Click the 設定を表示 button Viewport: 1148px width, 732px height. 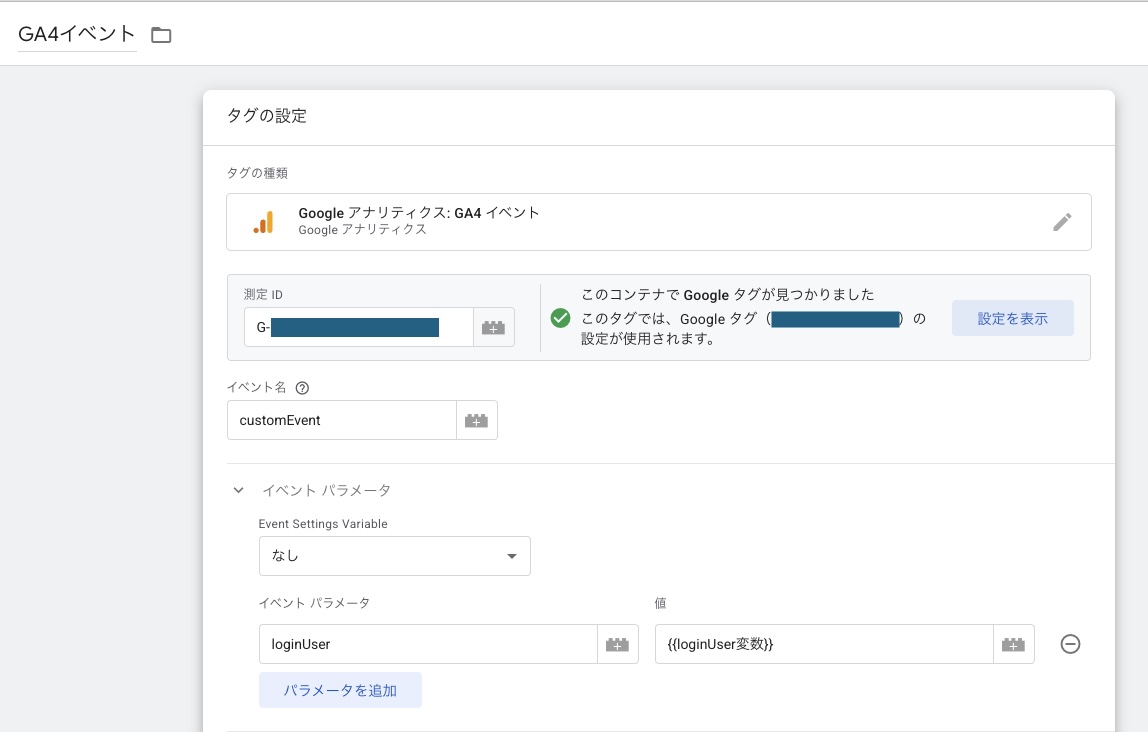click(1013, 318)
